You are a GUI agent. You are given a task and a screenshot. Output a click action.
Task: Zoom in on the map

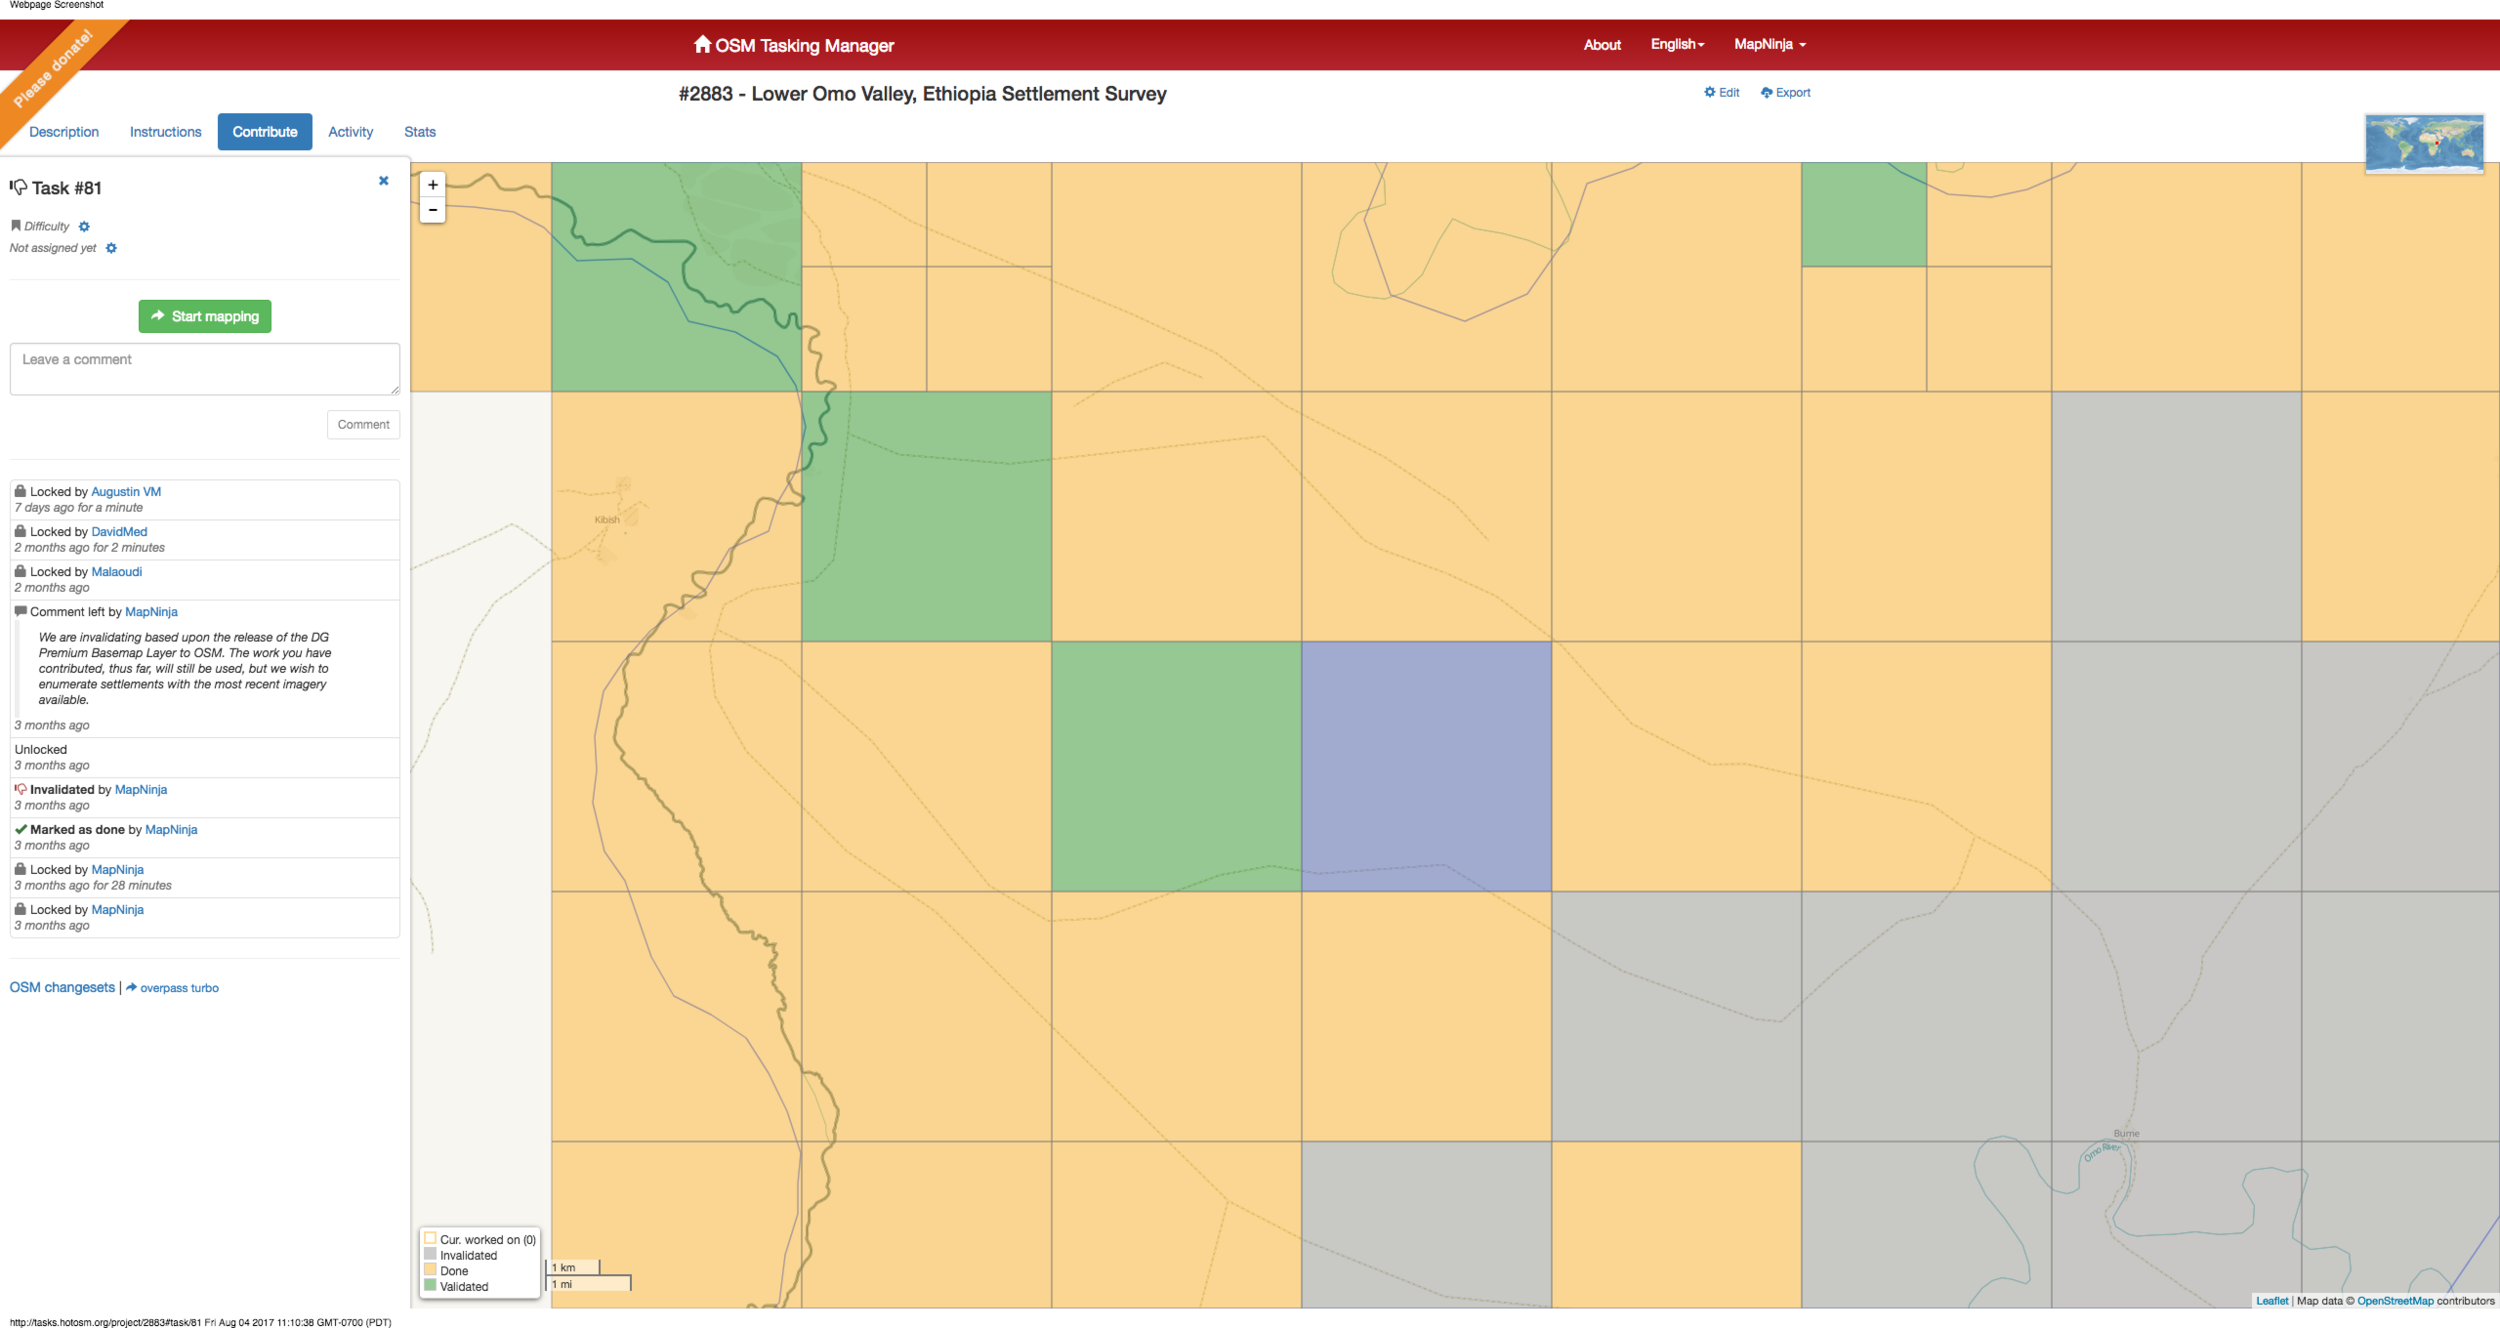[432, 185]
